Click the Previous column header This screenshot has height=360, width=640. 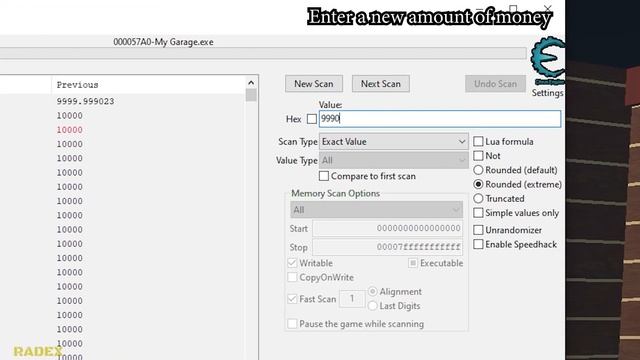[149, 85]
